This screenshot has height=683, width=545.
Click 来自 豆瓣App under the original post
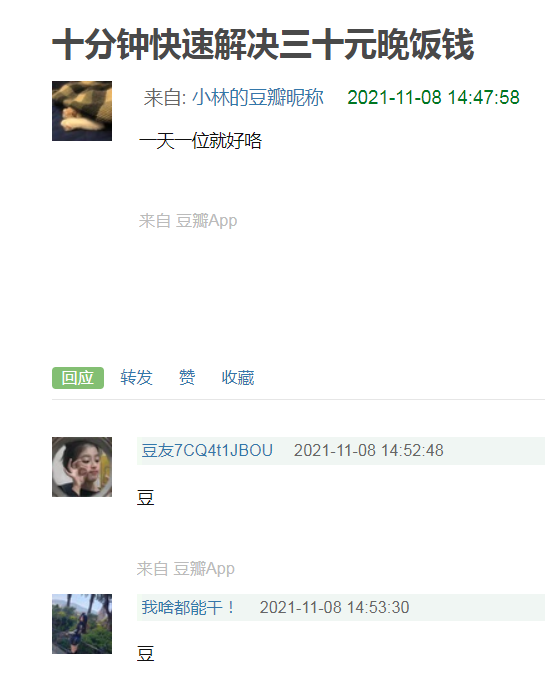(188, 221)
